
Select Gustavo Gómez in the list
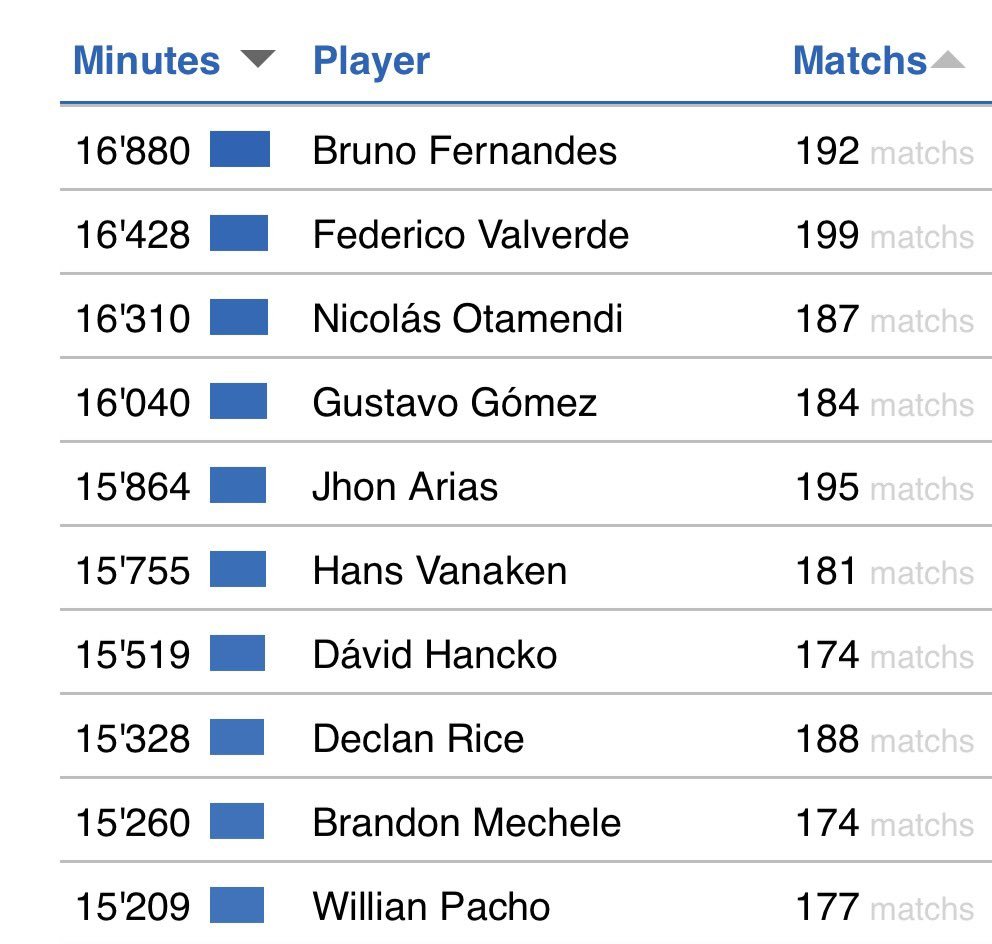(x=454, y=403)
